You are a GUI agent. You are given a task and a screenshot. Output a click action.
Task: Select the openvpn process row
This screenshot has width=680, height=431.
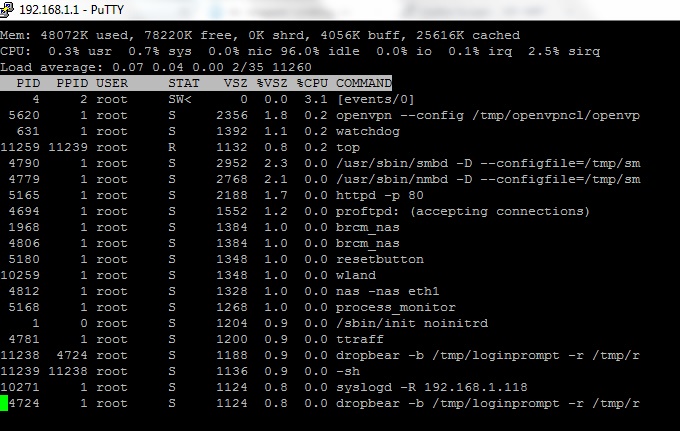click(x=320, y=115)
